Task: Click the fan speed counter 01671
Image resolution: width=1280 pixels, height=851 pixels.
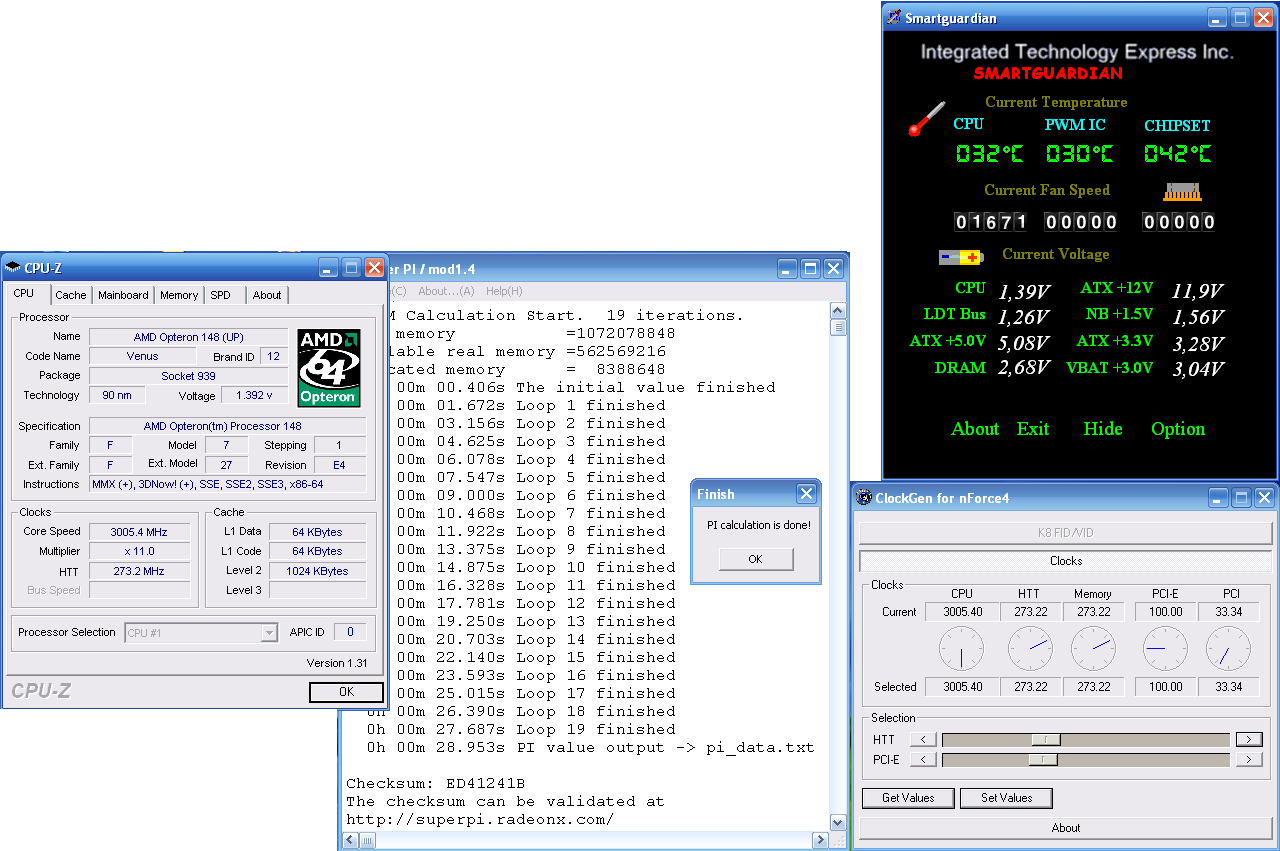Action: coord(990,222)
